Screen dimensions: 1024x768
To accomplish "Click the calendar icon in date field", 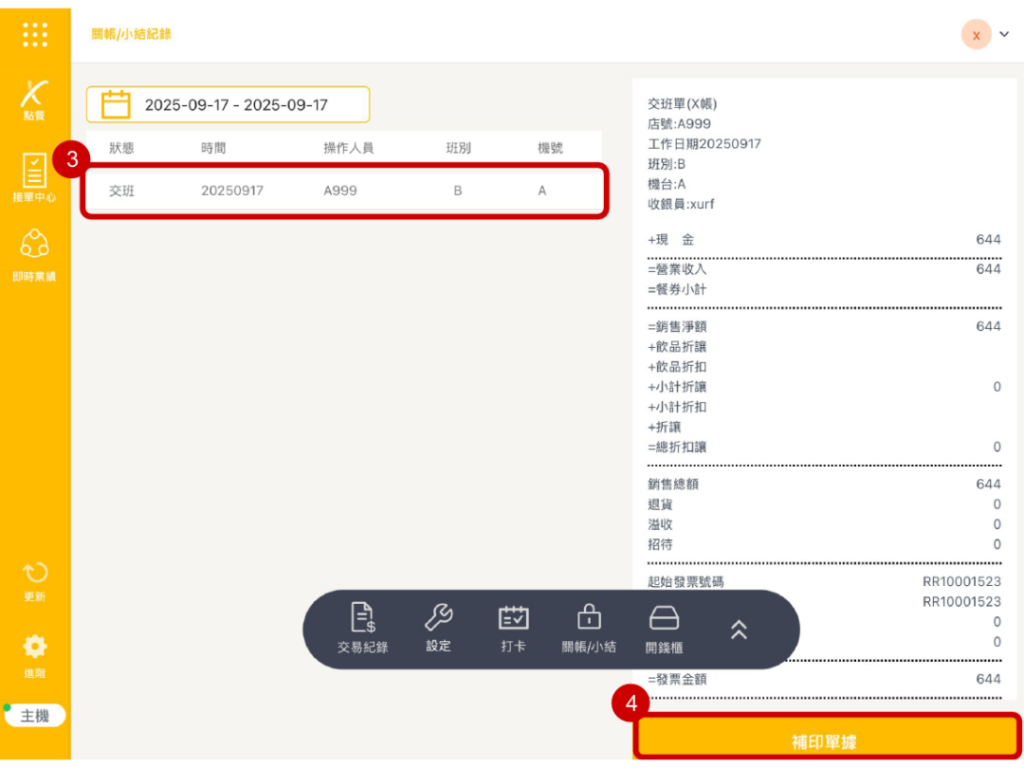I will click(x=117, y=105).
